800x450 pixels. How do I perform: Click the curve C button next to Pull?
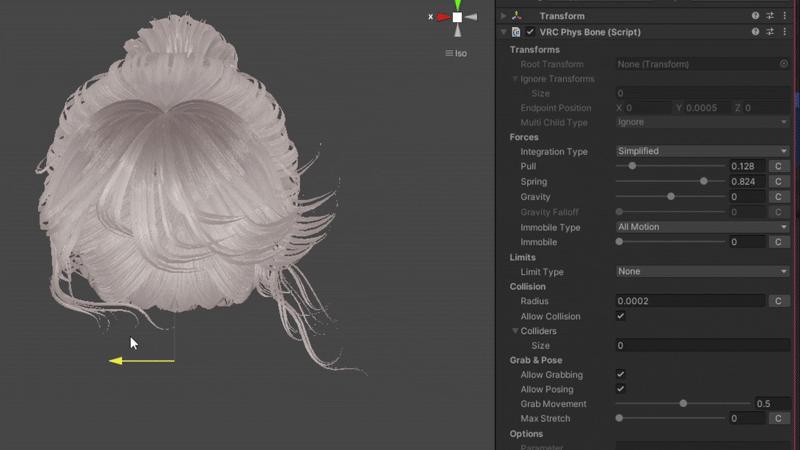(x=778, y=166)
